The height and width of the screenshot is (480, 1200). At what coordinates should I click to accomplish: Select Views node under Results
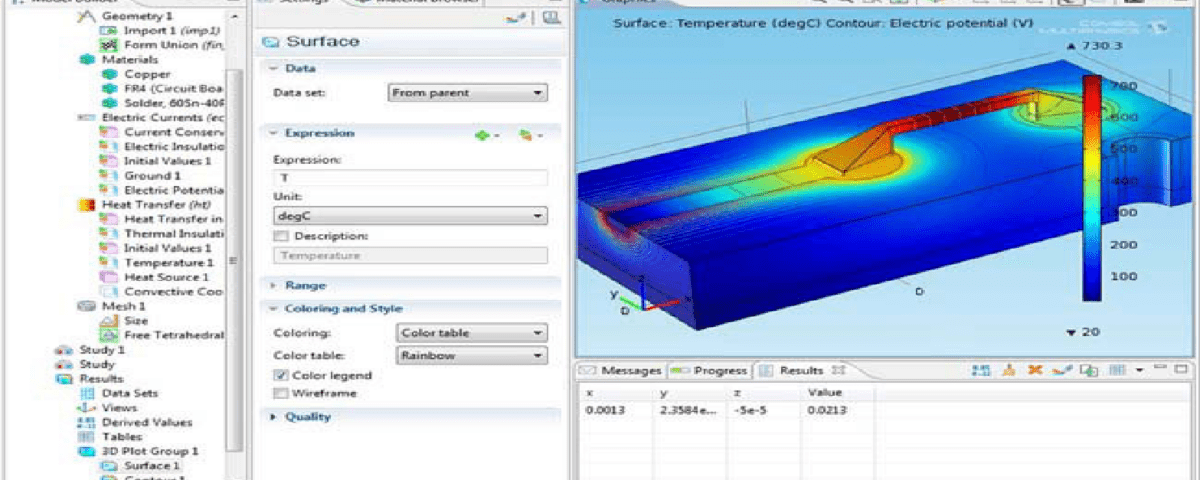click(107, 408)
